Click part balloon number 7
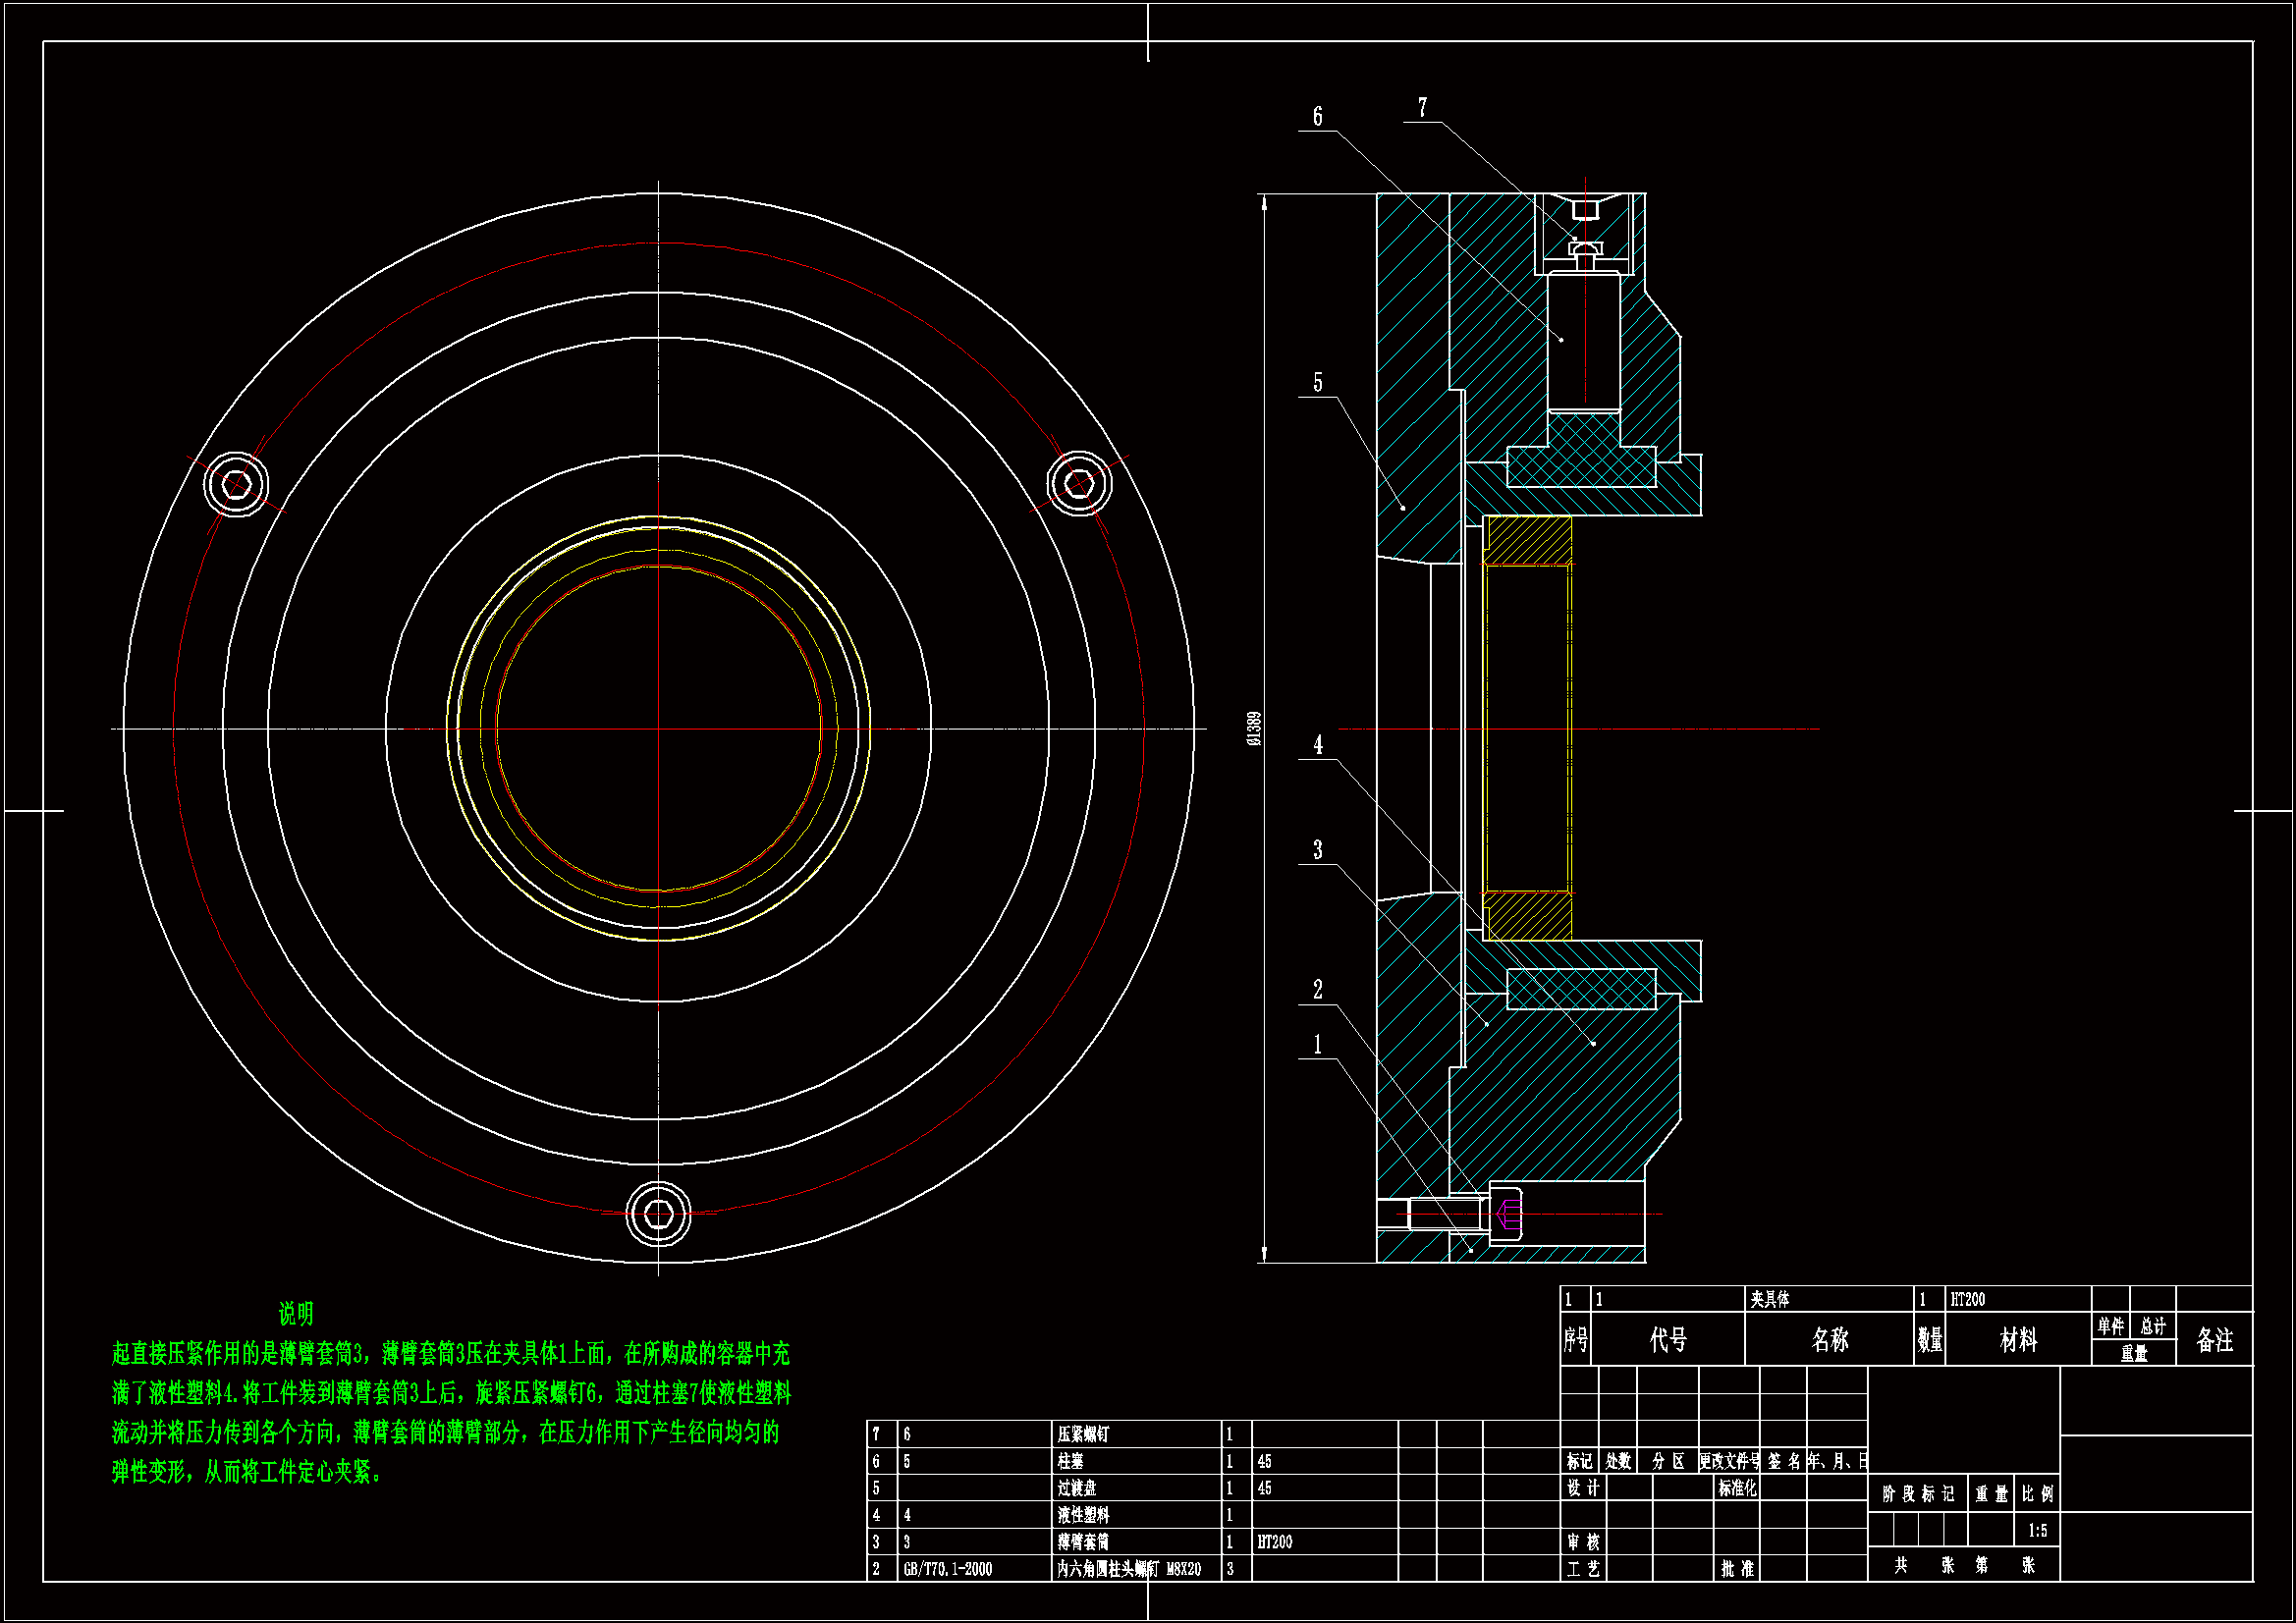Image resolution: width=2296 pixels, height=1623 pixels. pyautogui.click(x=1422, y=107)
